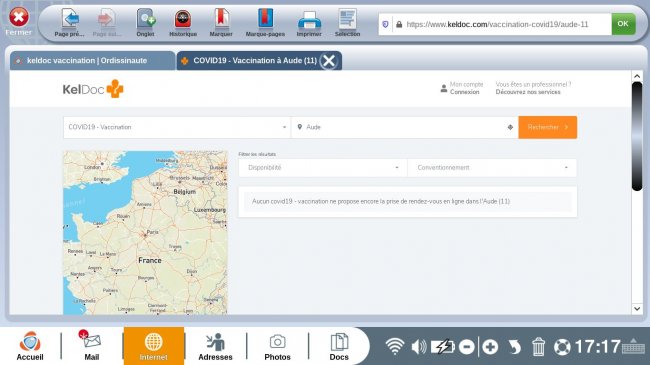
Task: Select Internet in bottom bar
Action: (153, 346)
